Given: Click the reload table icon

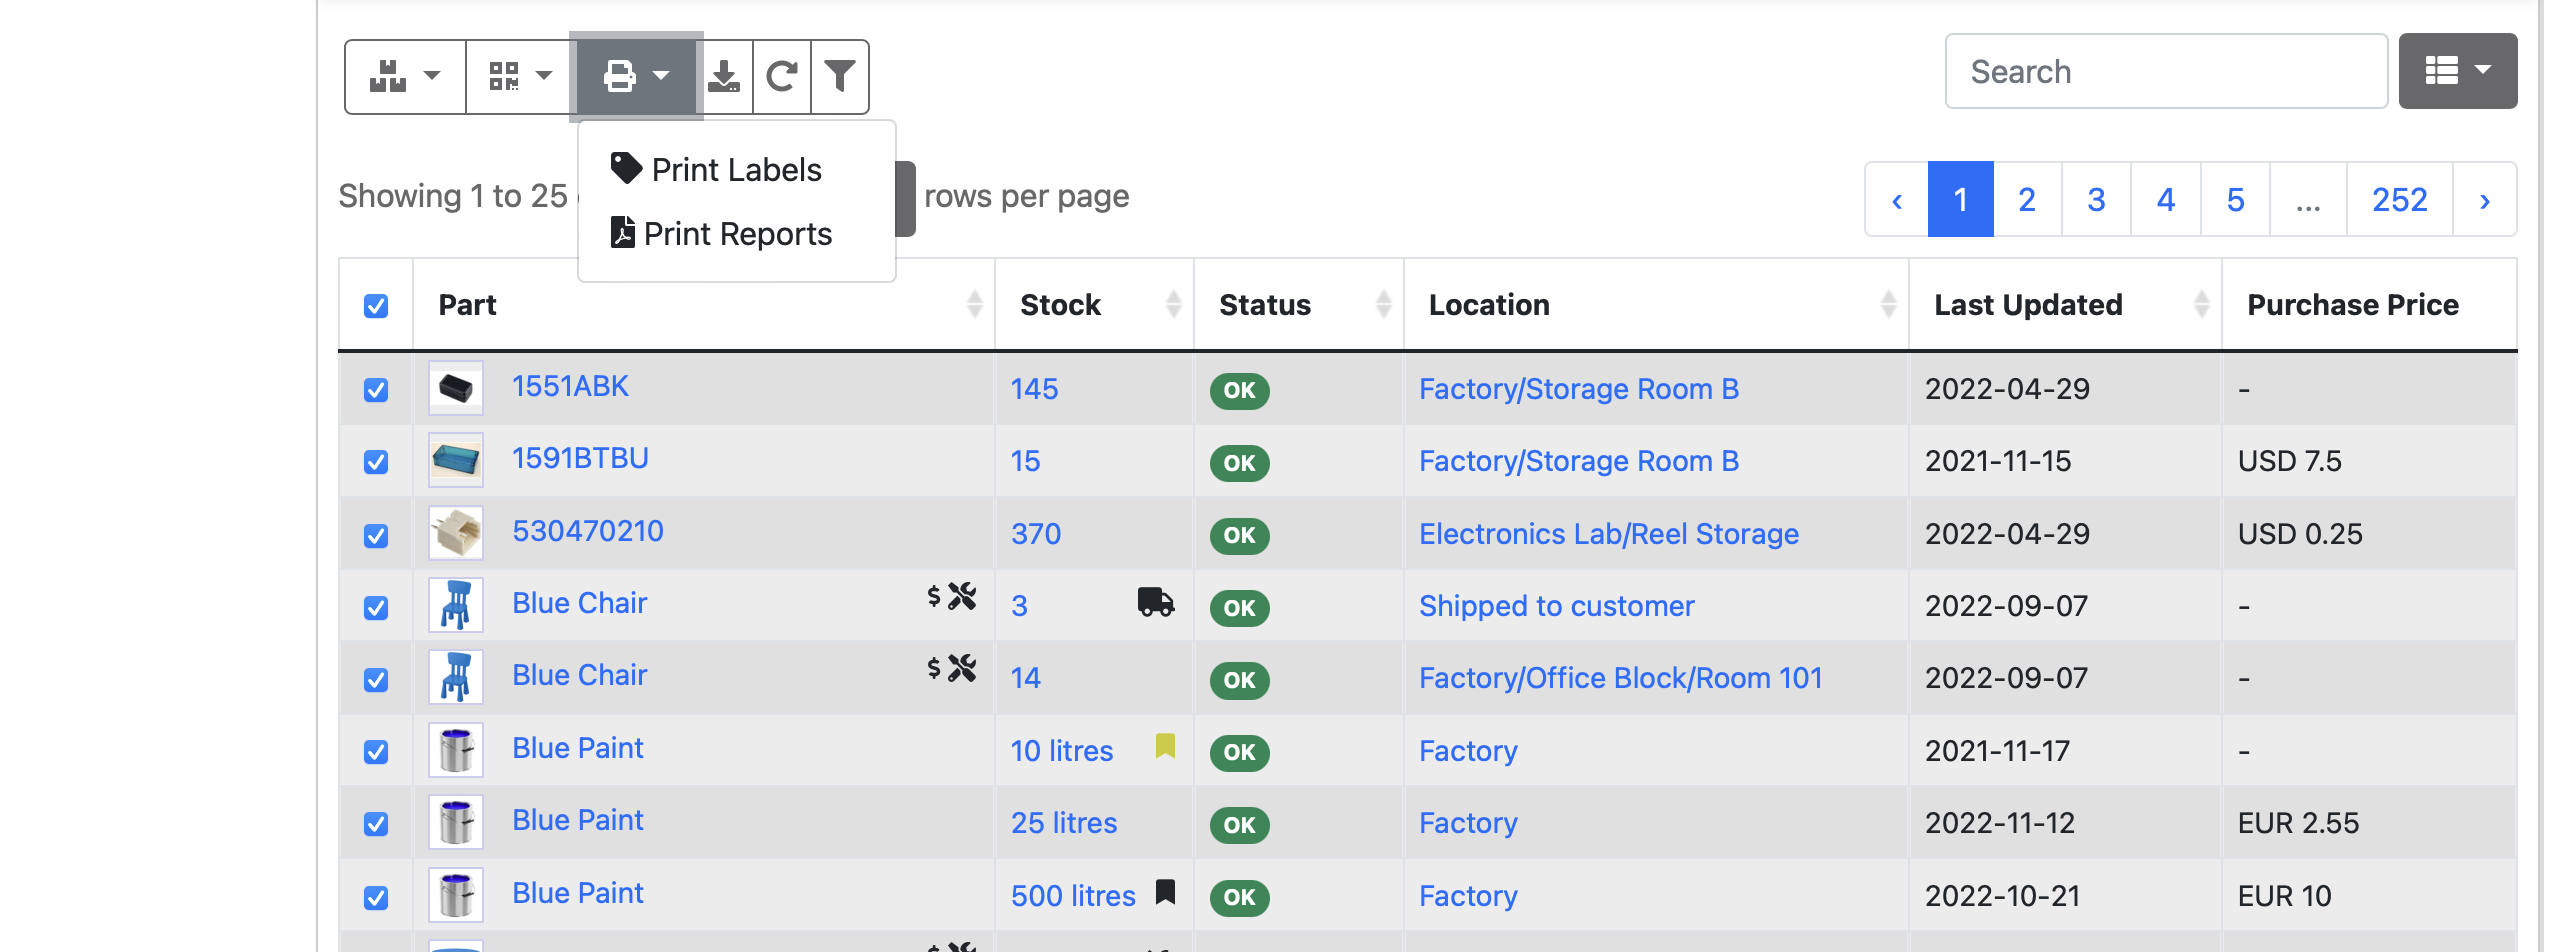Looking at the screenshot, I should 781,76.
